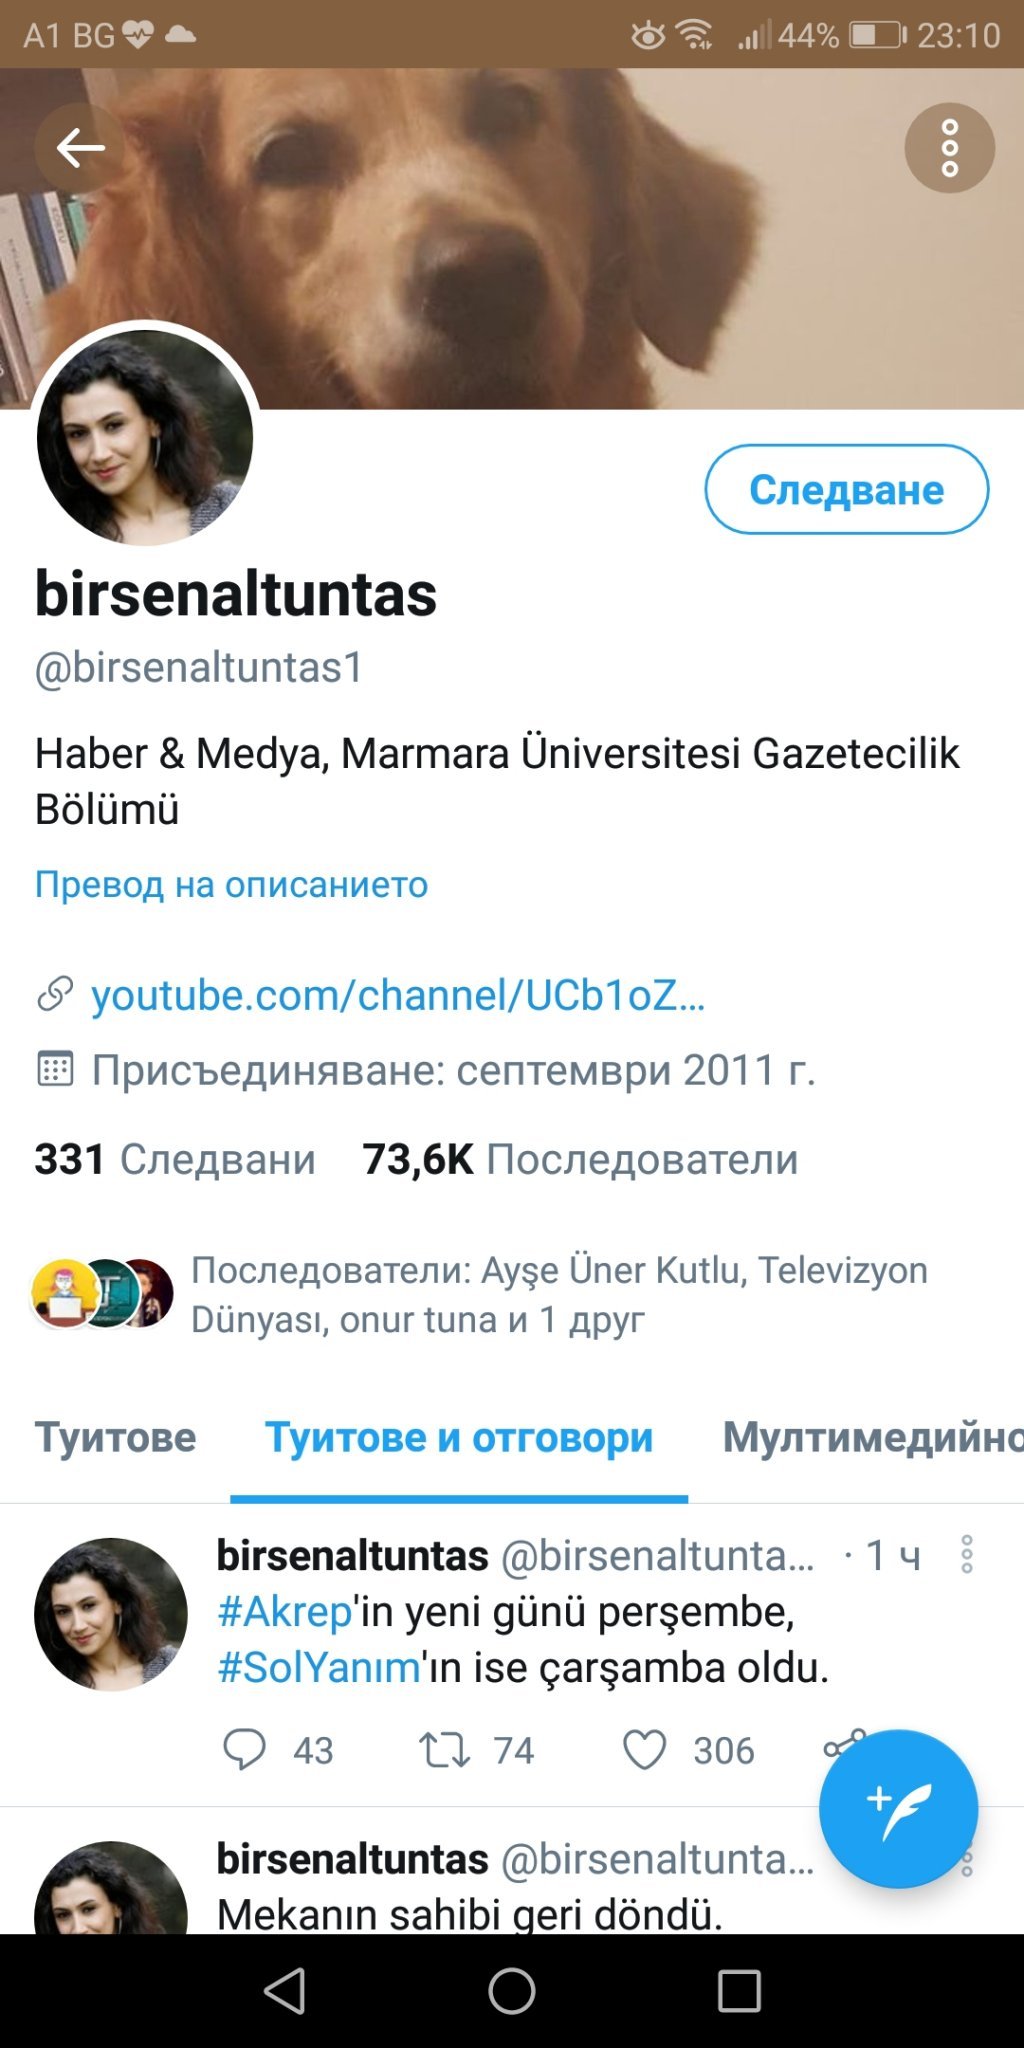Open the Мултимедийно tab
This screenshot has width=1024, height=2048.
pyautogui.click(x=872, y=1438)
